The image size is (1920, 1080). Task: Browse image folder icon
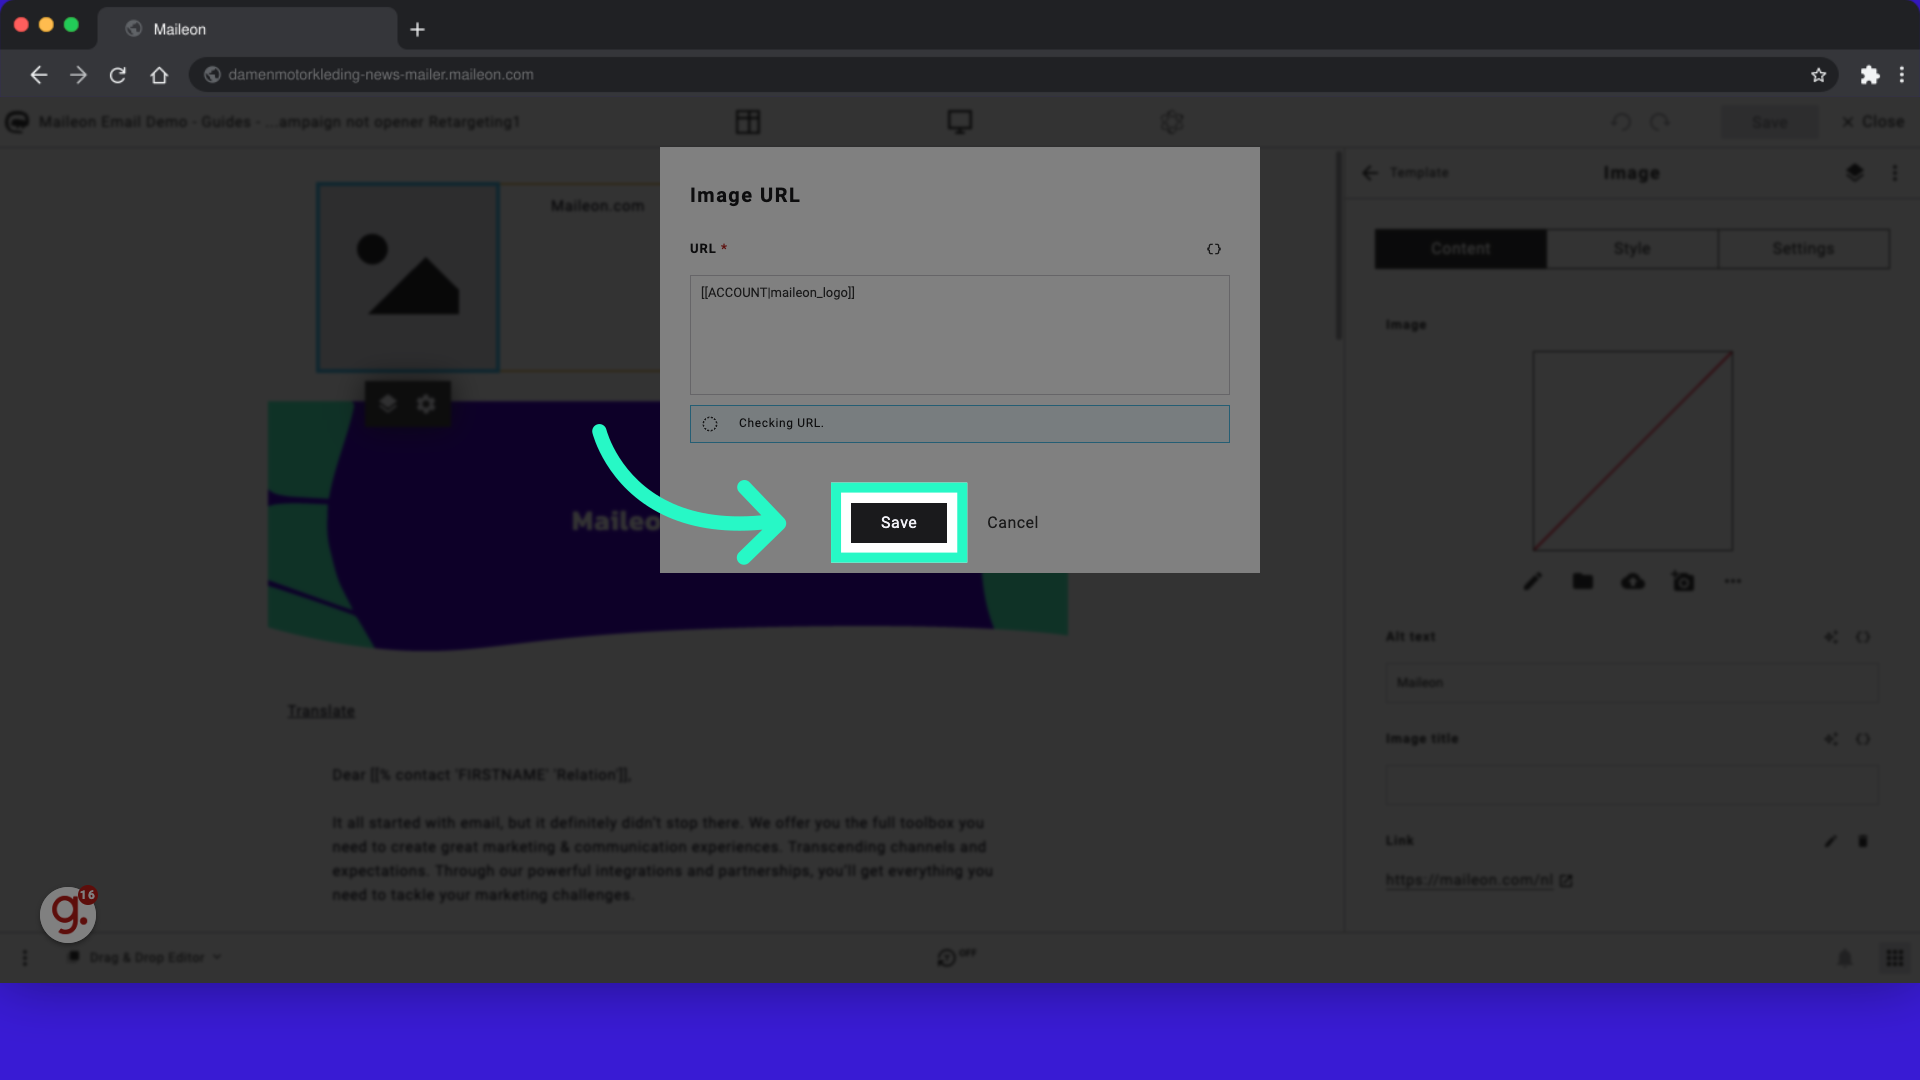pyautogui.click(x=1582, y=581)
